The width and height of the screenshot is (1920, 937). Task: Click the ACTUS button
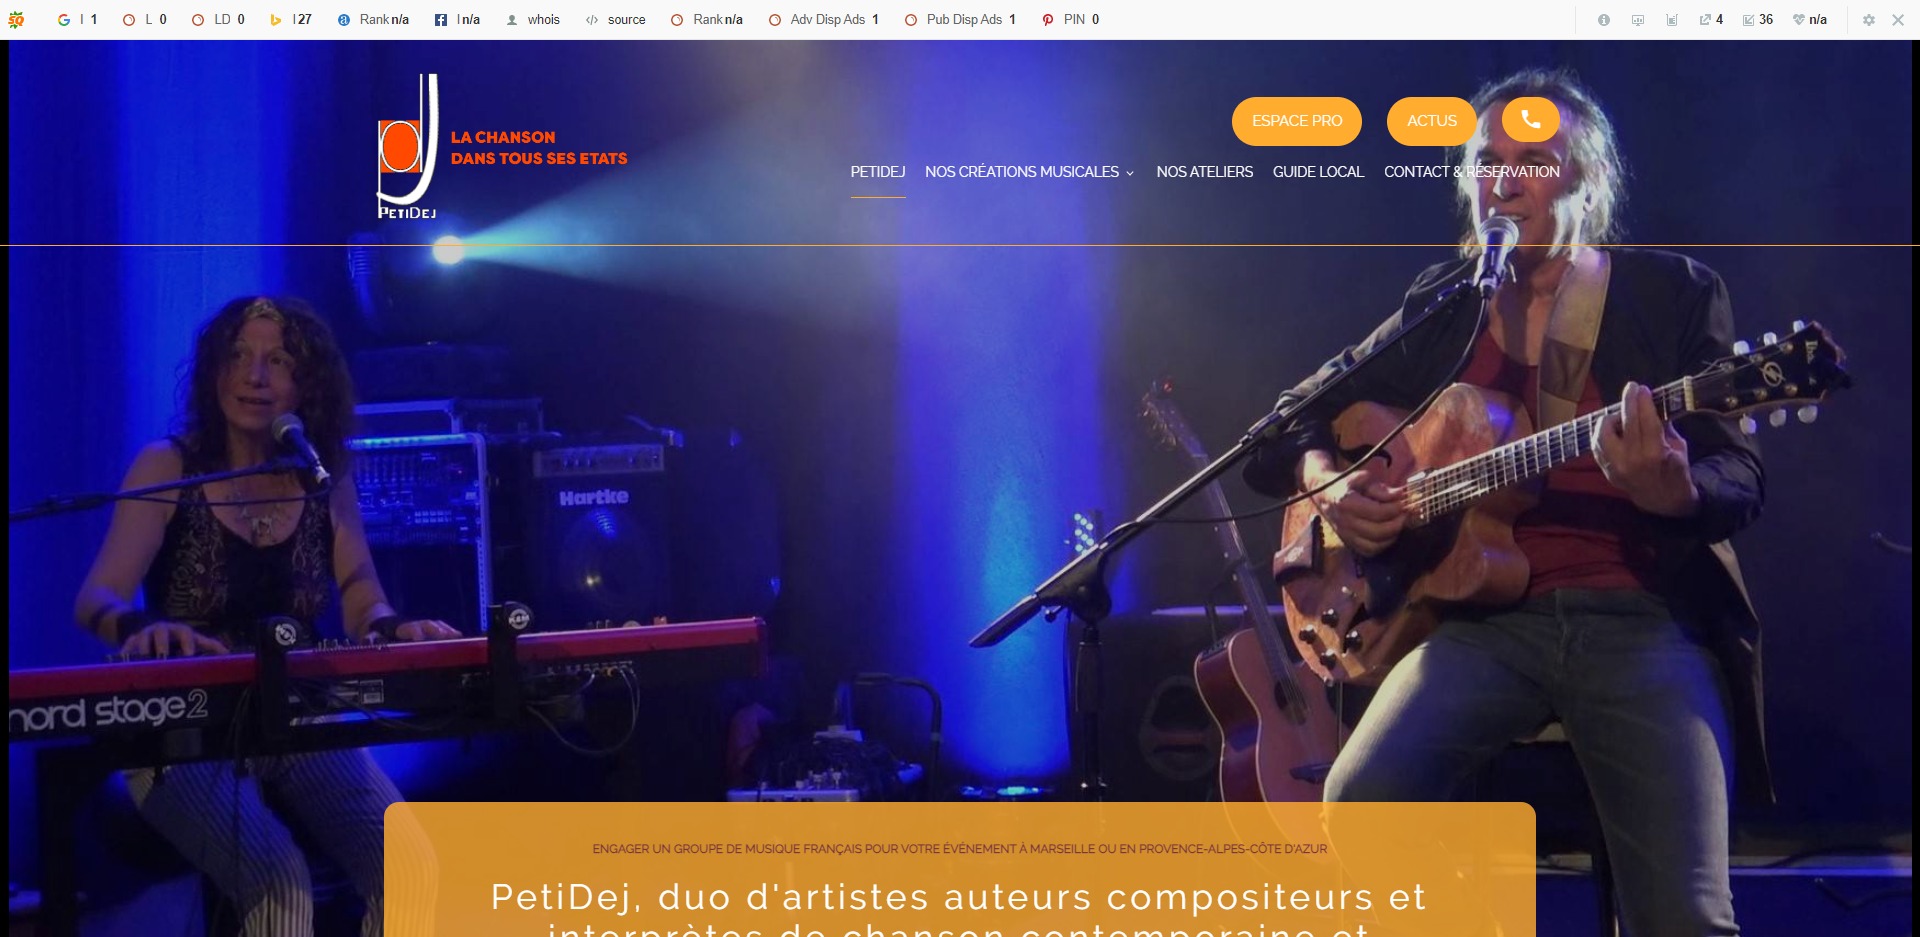[x=1432, y=121]
